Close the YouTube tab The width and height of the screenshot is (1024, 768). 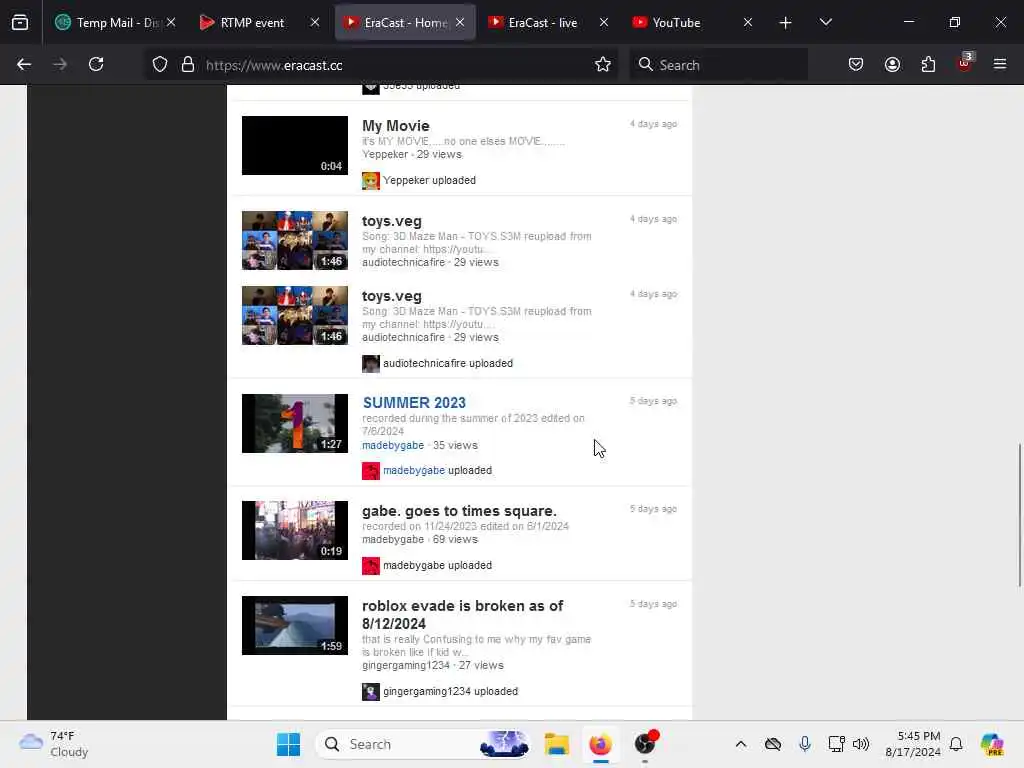pyautogui.click(x=748, y=23)
